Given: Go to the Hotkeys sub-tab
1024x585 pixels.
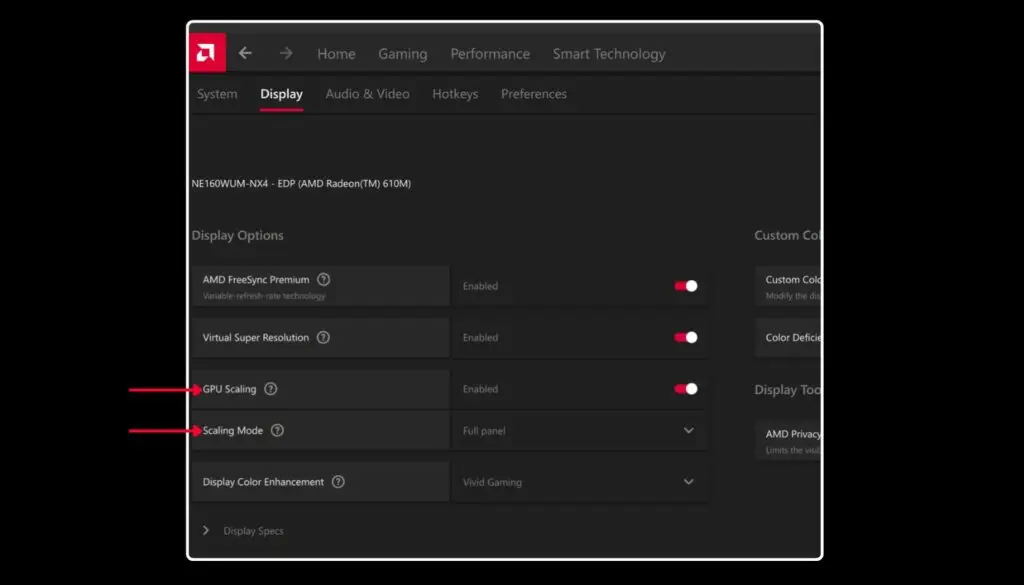Looking at the screenshot, I should (x=455, y=94).
